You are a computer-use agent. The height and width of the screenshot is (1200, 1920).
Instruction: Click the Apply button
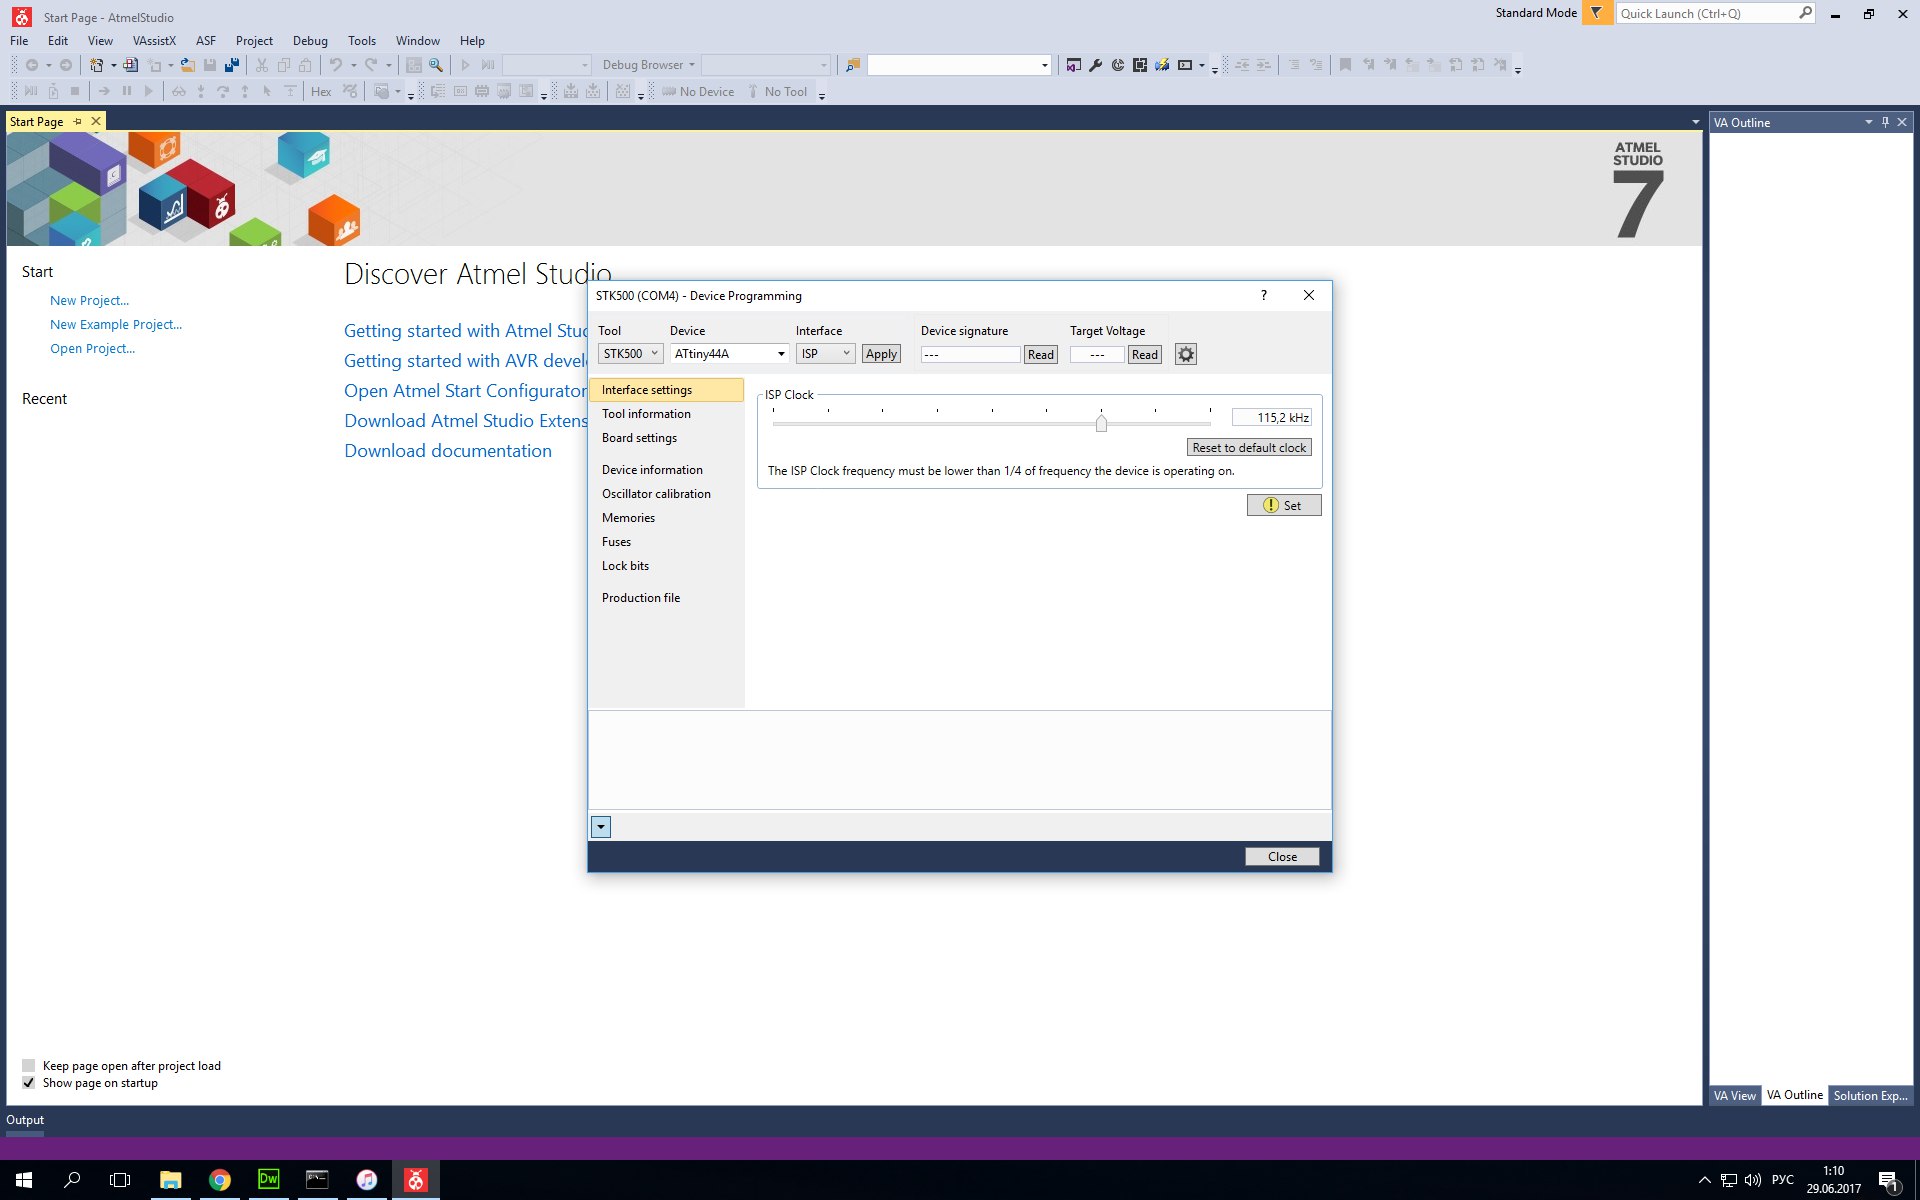click(x=881, y=354)
